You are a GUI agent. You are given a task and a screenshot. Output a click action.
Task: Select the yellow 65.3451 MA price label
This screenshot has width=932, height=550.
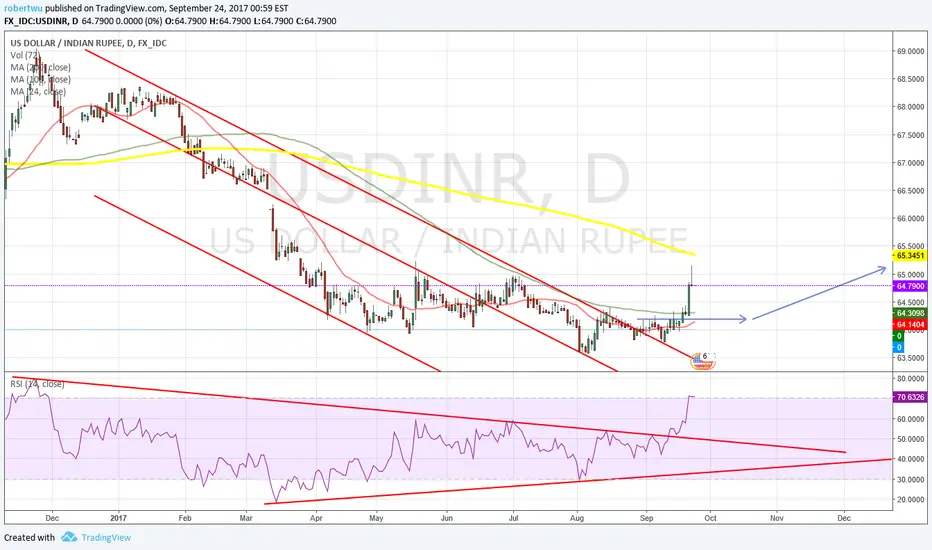[x=909, y=256]
